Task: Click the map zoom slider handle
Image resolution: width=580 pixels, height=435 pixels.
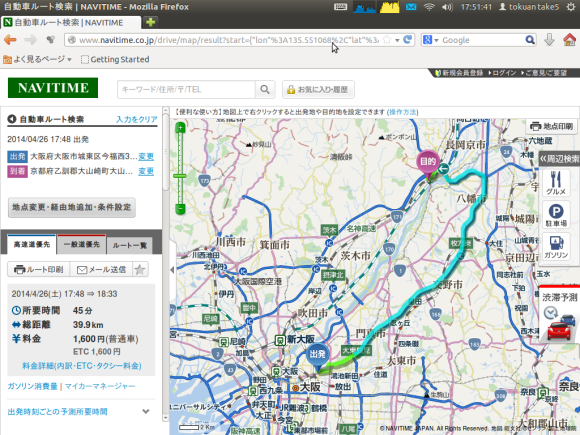Action: pos(180,176)
